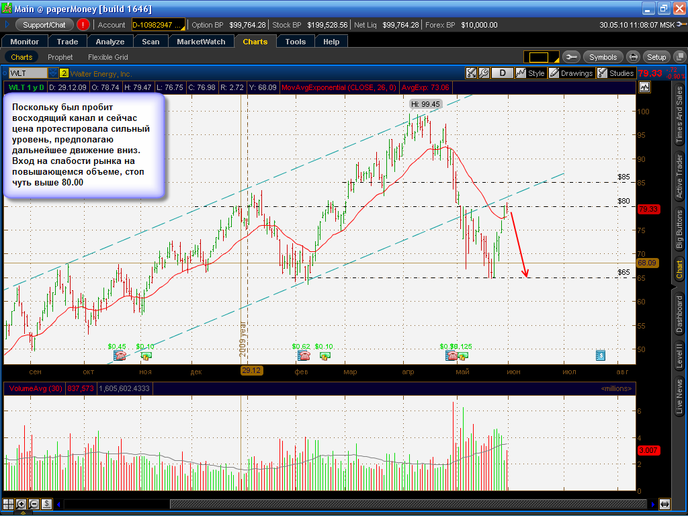Image resolution: width=688 pixels, height=516 pixels.
Task: Click the yellow color link number 2 icon
Action: pos(64,73)
